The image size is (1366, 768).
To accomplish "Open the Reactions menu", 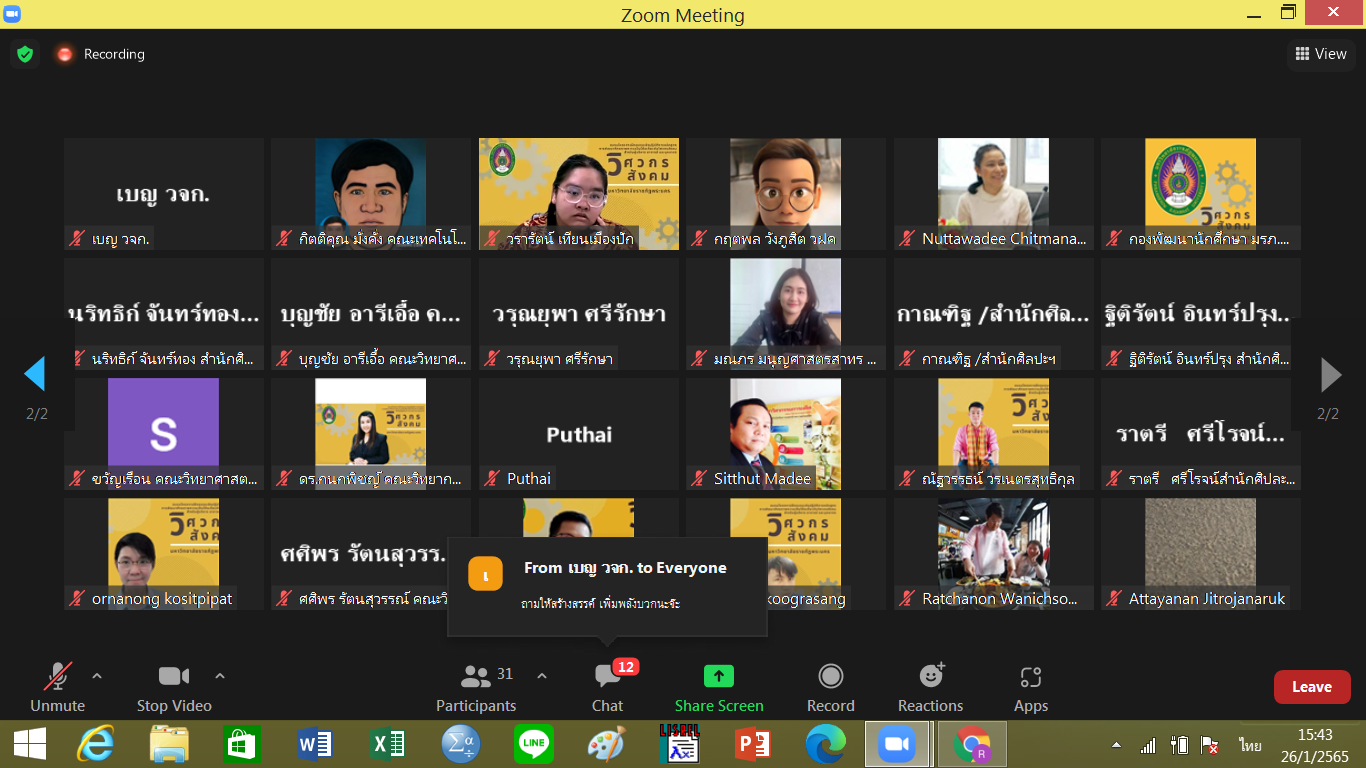I will 931,689.
